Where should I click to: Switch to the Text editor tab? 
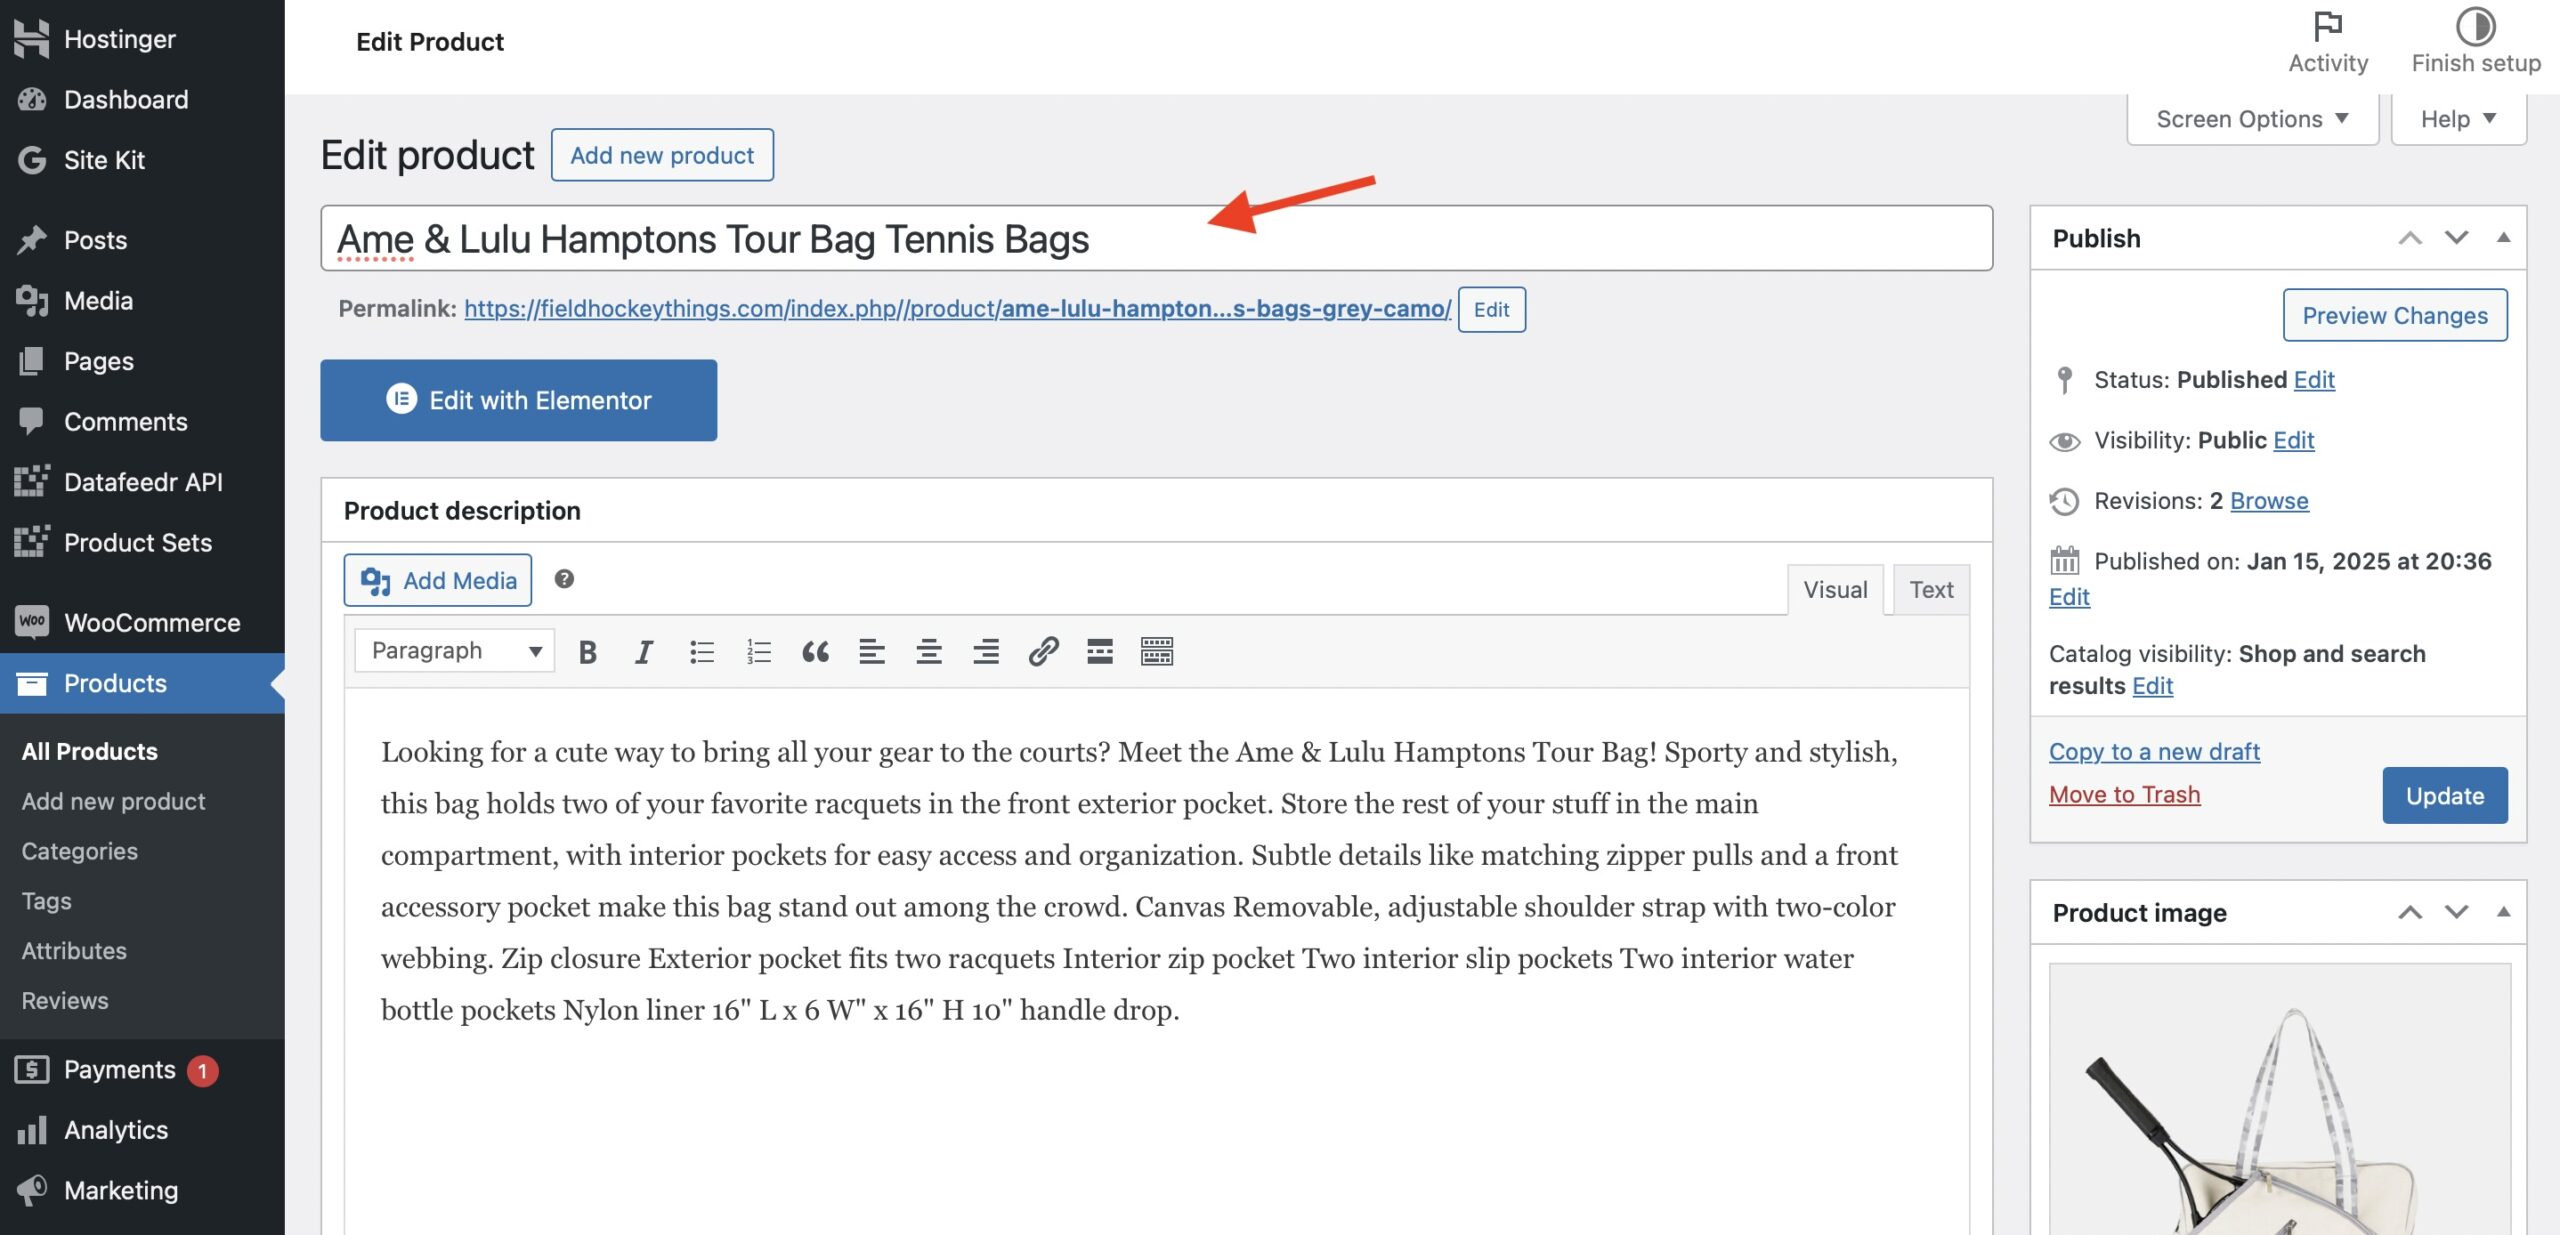coord(1931,590)
